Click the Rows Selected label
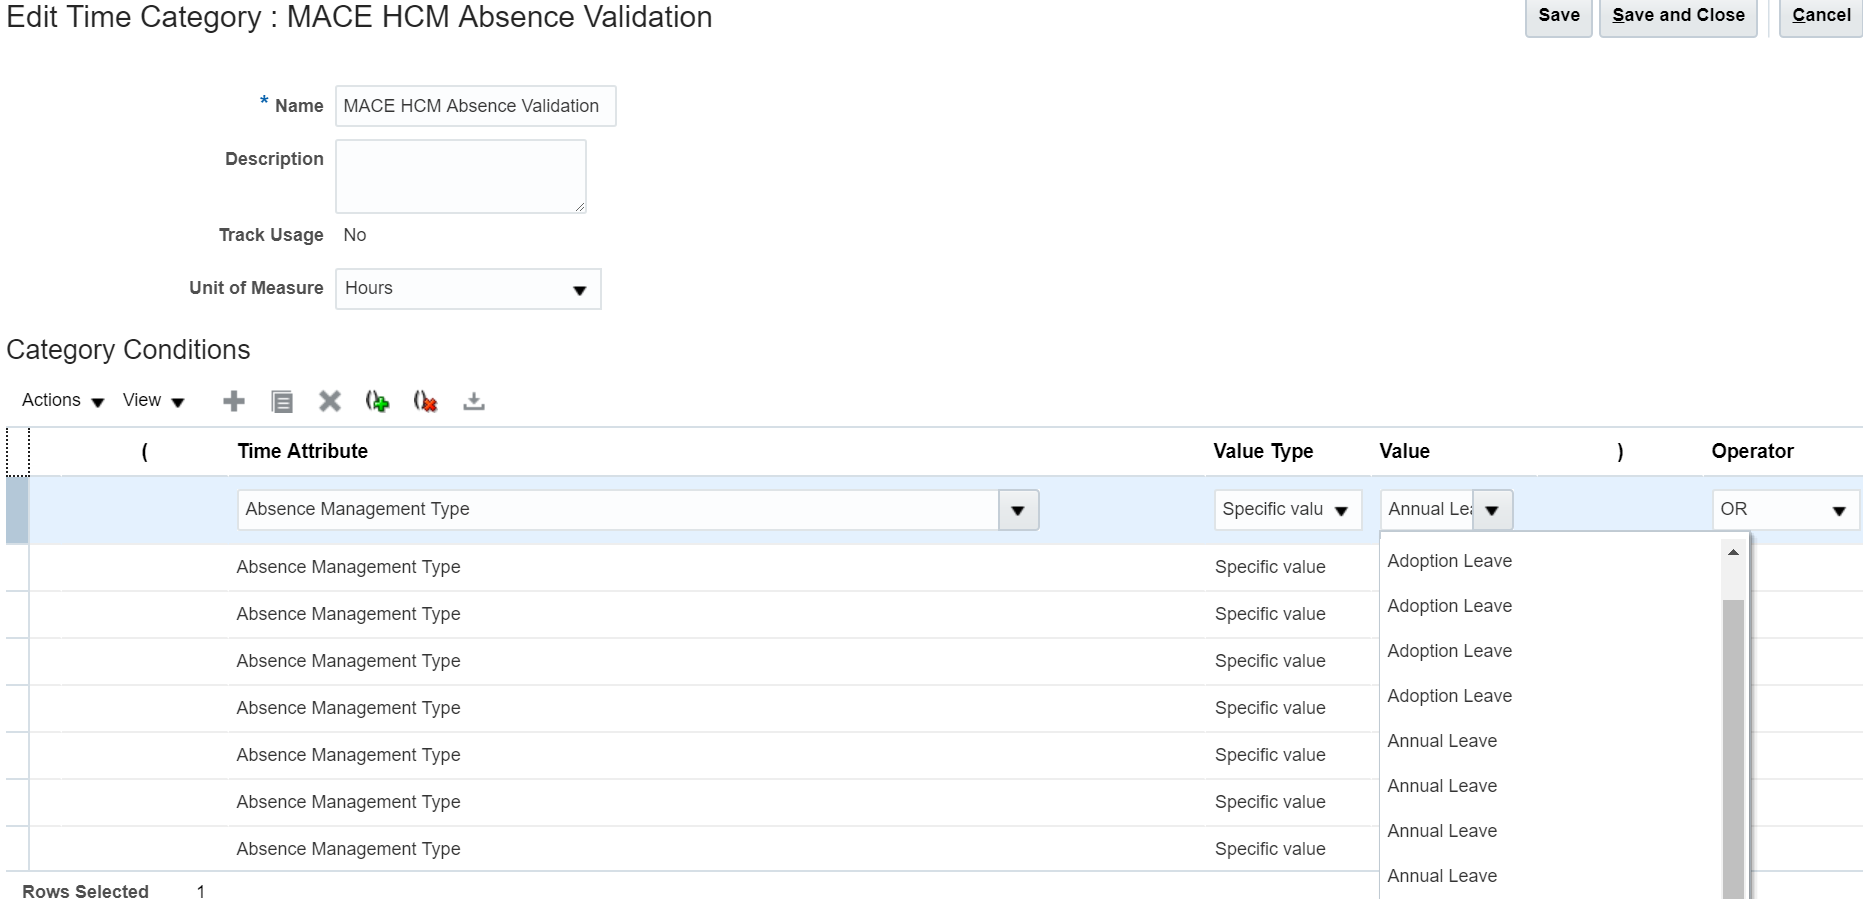This screenshot has height=899, width=1863. tap(85, 891)
